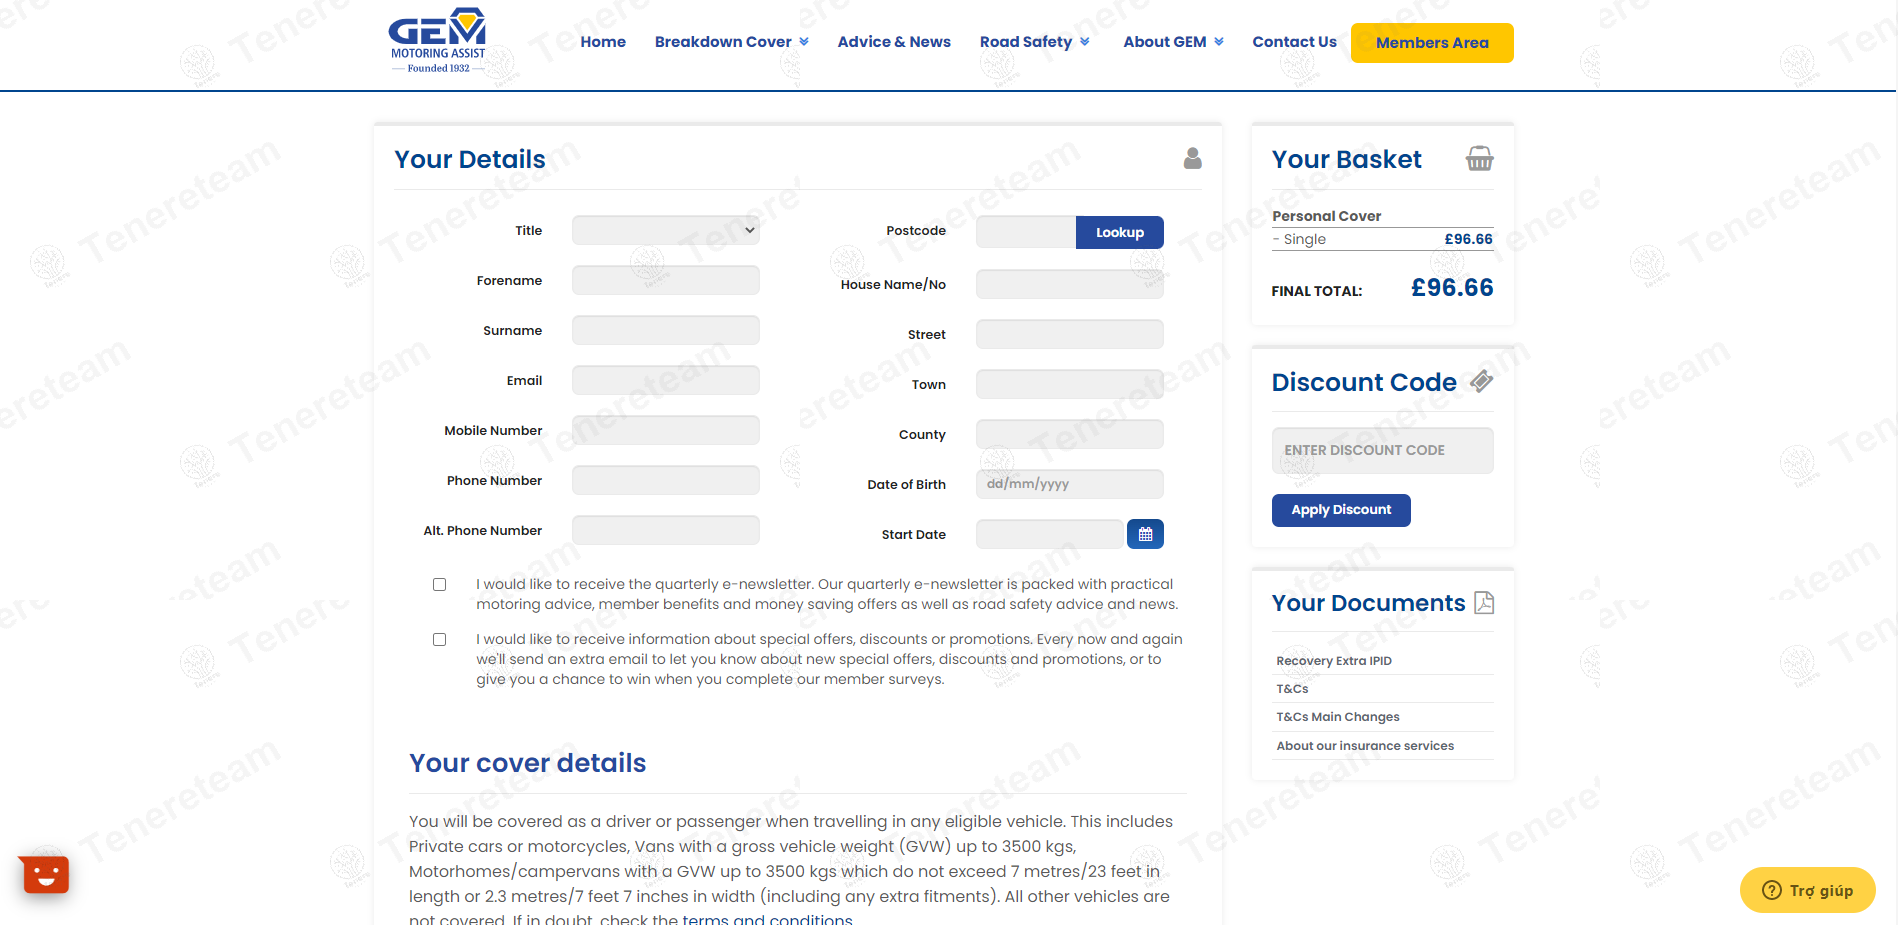Screen dimensions: 1898x925
Task: Click the Surname input field
Action: coord(666,330)
